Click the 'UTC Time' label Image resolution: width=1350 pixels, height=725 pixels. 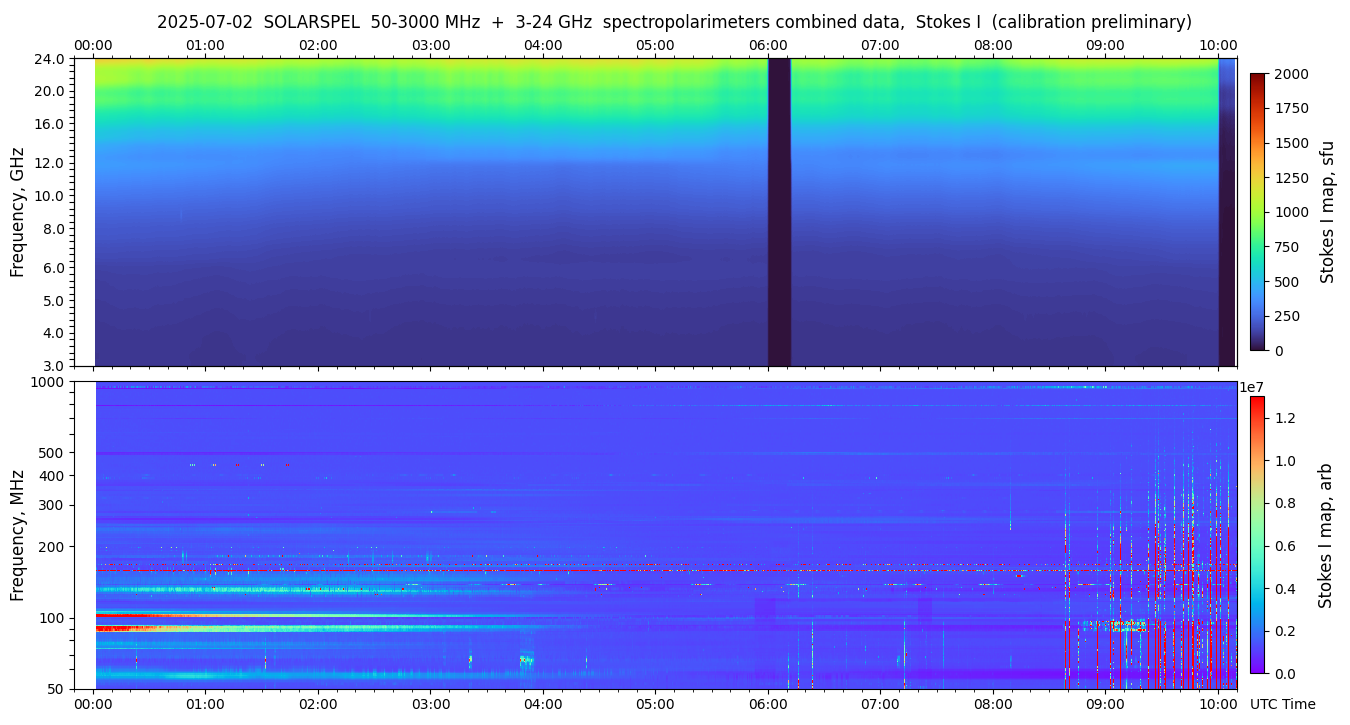click(1282, 704)
